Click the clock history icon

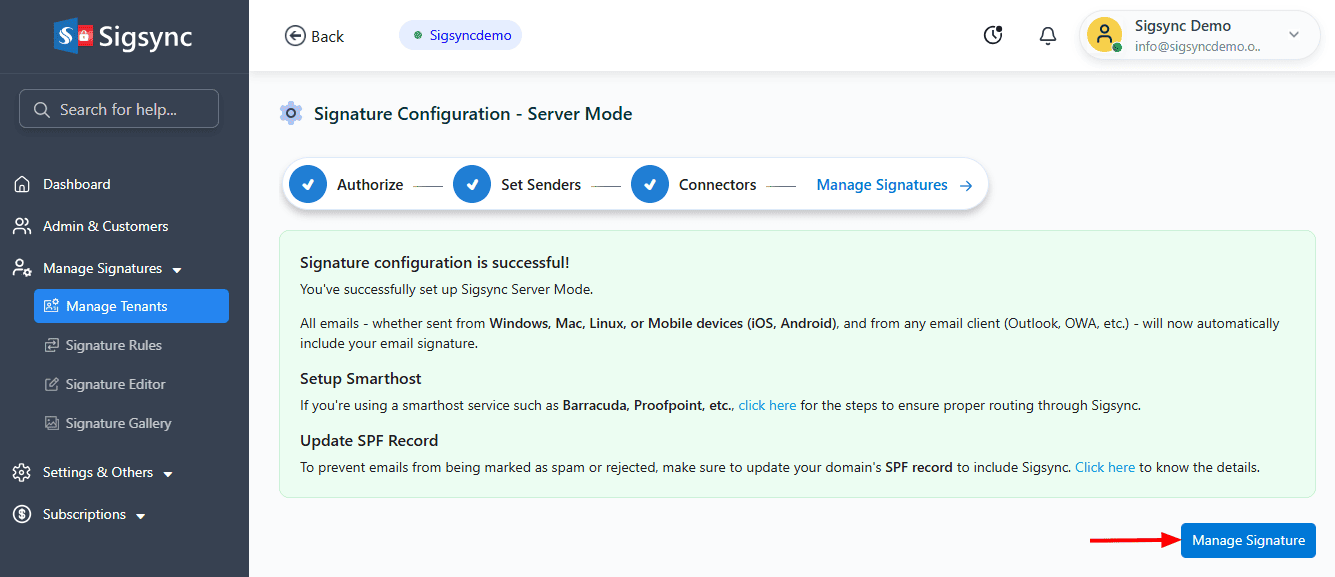(x=992, y=36)
